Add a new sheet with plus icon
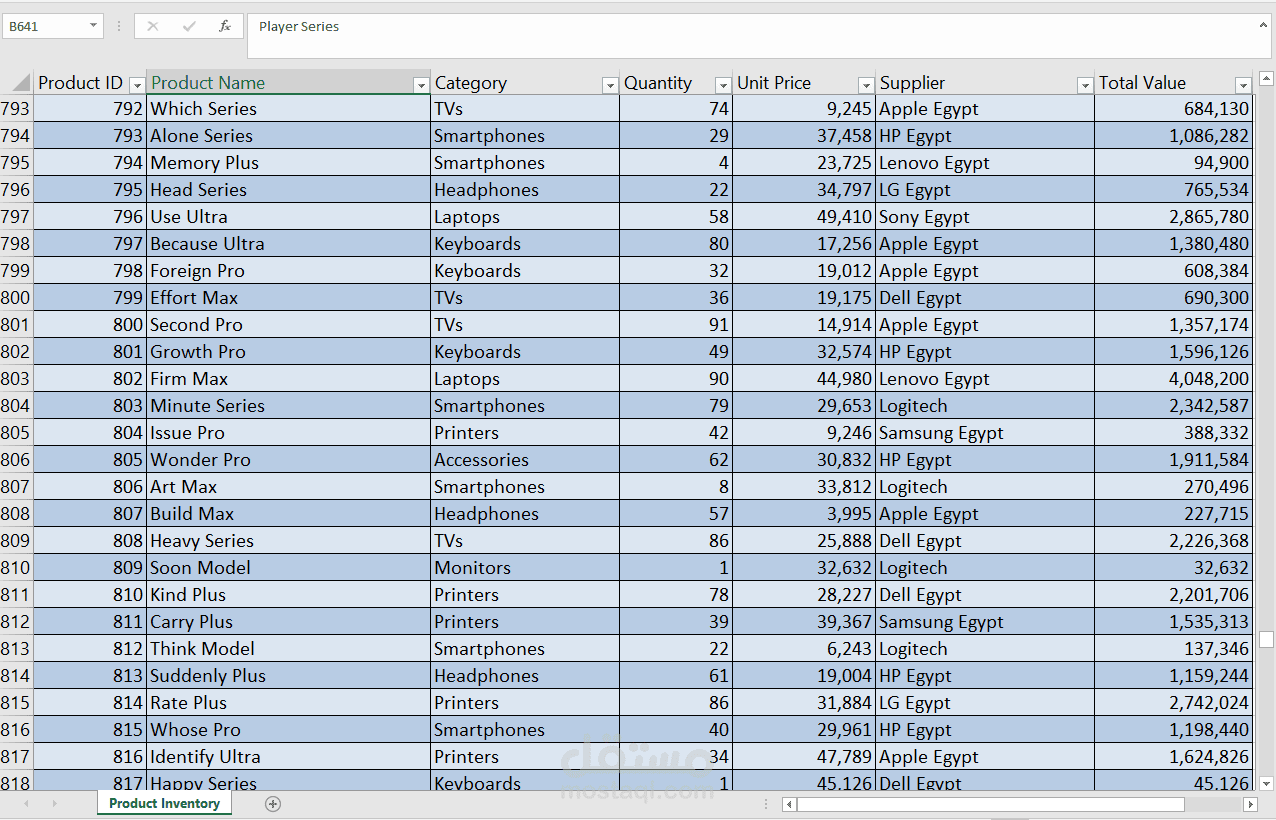Screen dimensions: 1276x820 click(273, 803)
